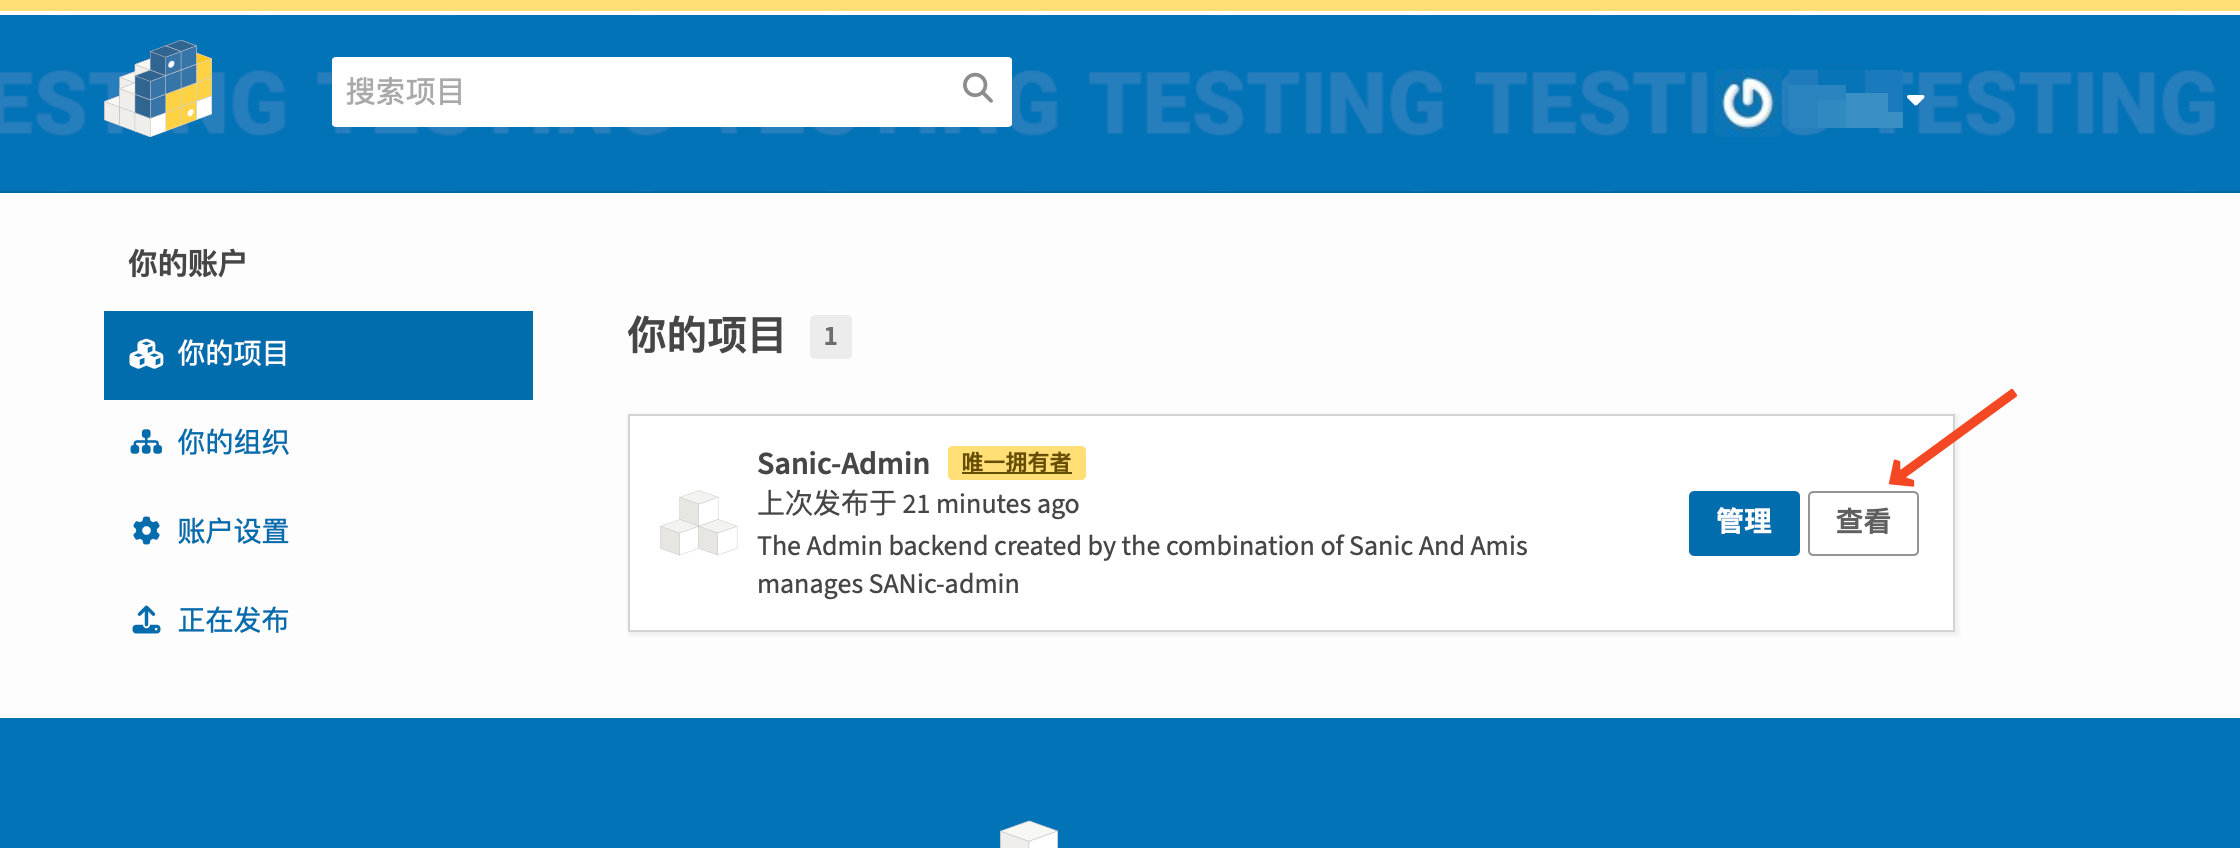Click the upload icon beside 正在发布
This screenshot has width=2240, height=848.
[x=146, y=620]
